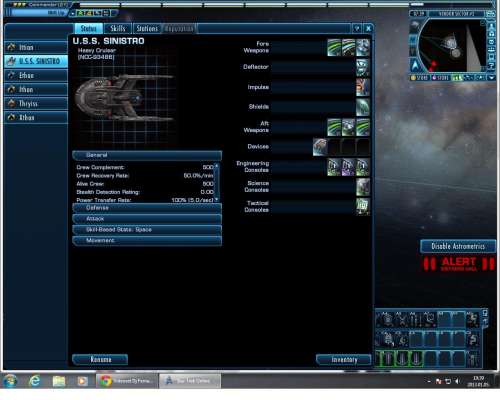Click the Tactical Consoles slot icon
This screenshot has width=500, height=400.
[x=363, y=207]
